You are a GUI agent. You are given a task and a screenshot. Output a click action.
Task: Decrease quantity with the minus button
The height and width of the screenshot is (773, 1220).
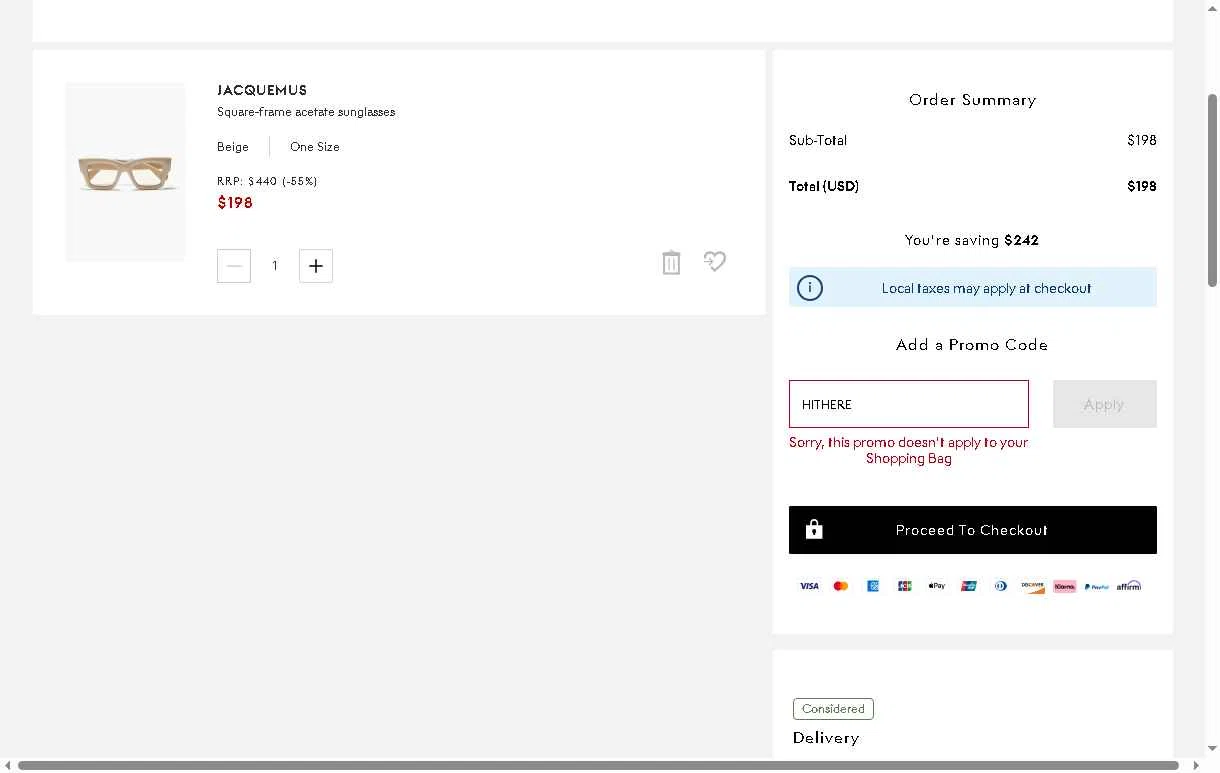click(234, 266)
